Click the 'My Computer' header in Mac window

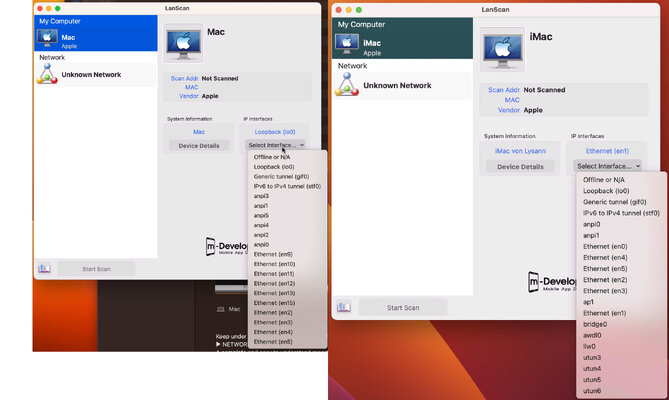coord(60,21)
